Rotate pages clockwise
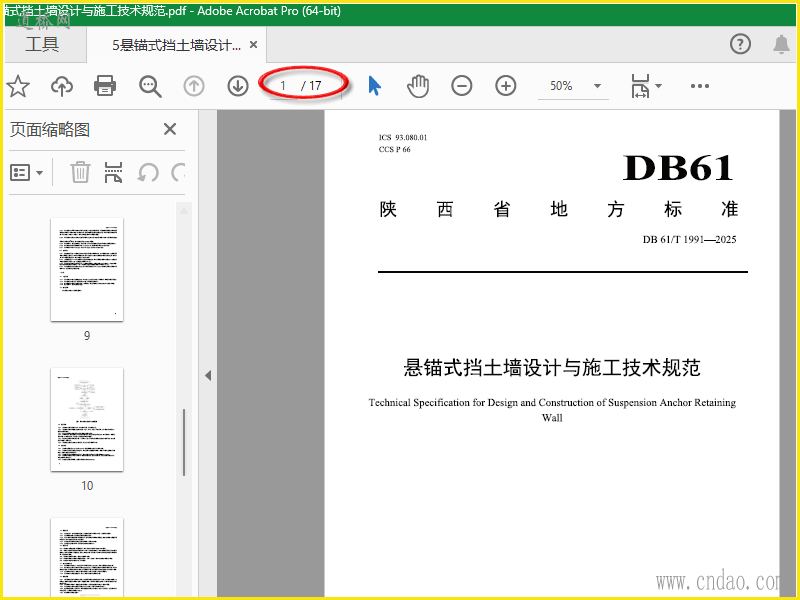The image size is (800, 600). point(178,173)
